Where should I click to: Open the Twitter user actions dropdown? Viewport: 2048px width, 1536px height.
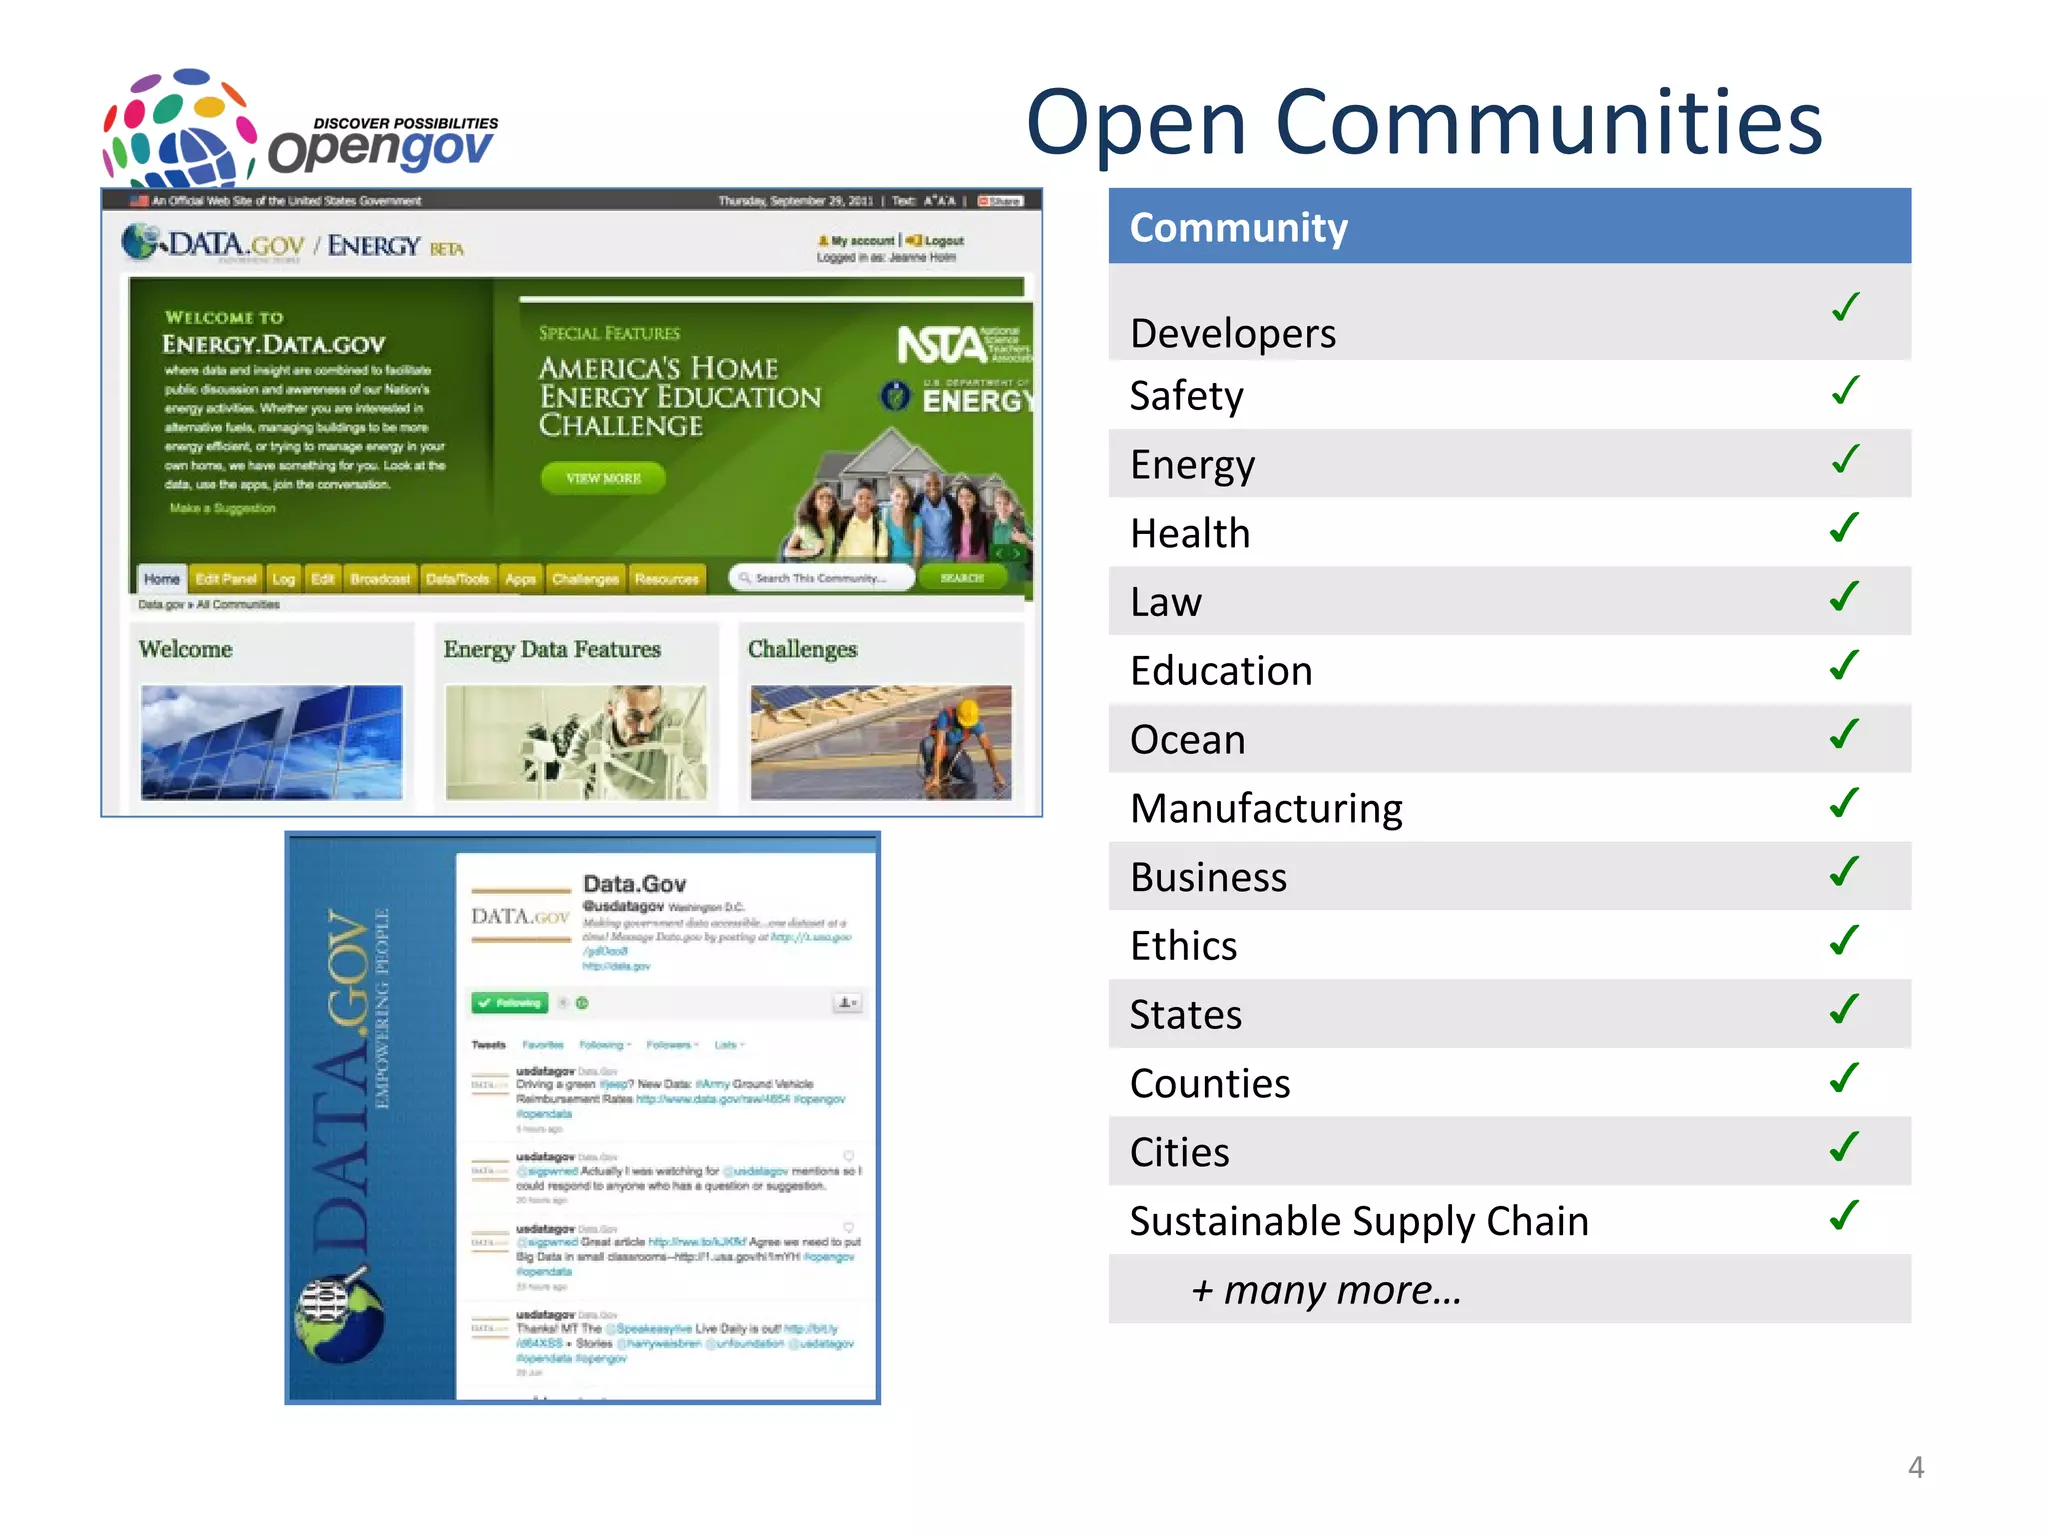[x=847, y=1002]
